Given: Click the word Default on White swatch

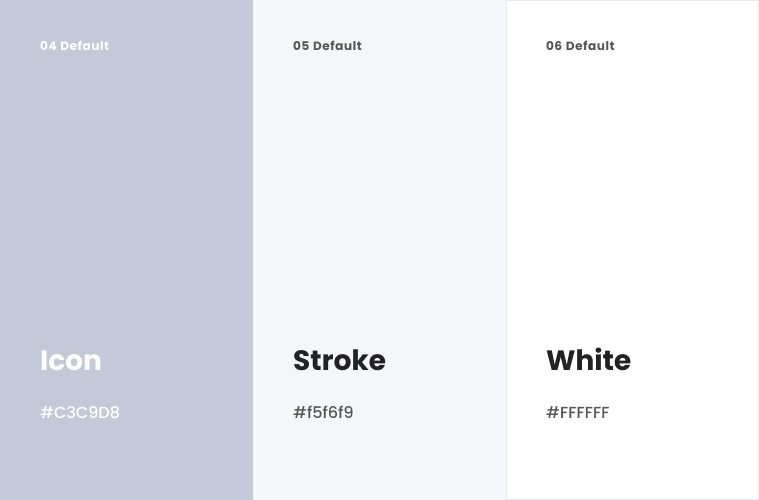Looking at the screenshot, I should pos(591,45).
